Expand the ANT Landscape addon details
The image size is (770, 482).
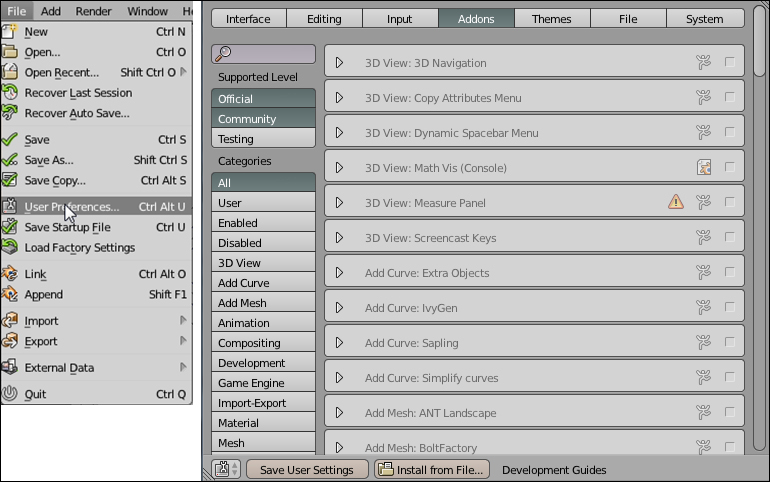(x=339, y=413)
